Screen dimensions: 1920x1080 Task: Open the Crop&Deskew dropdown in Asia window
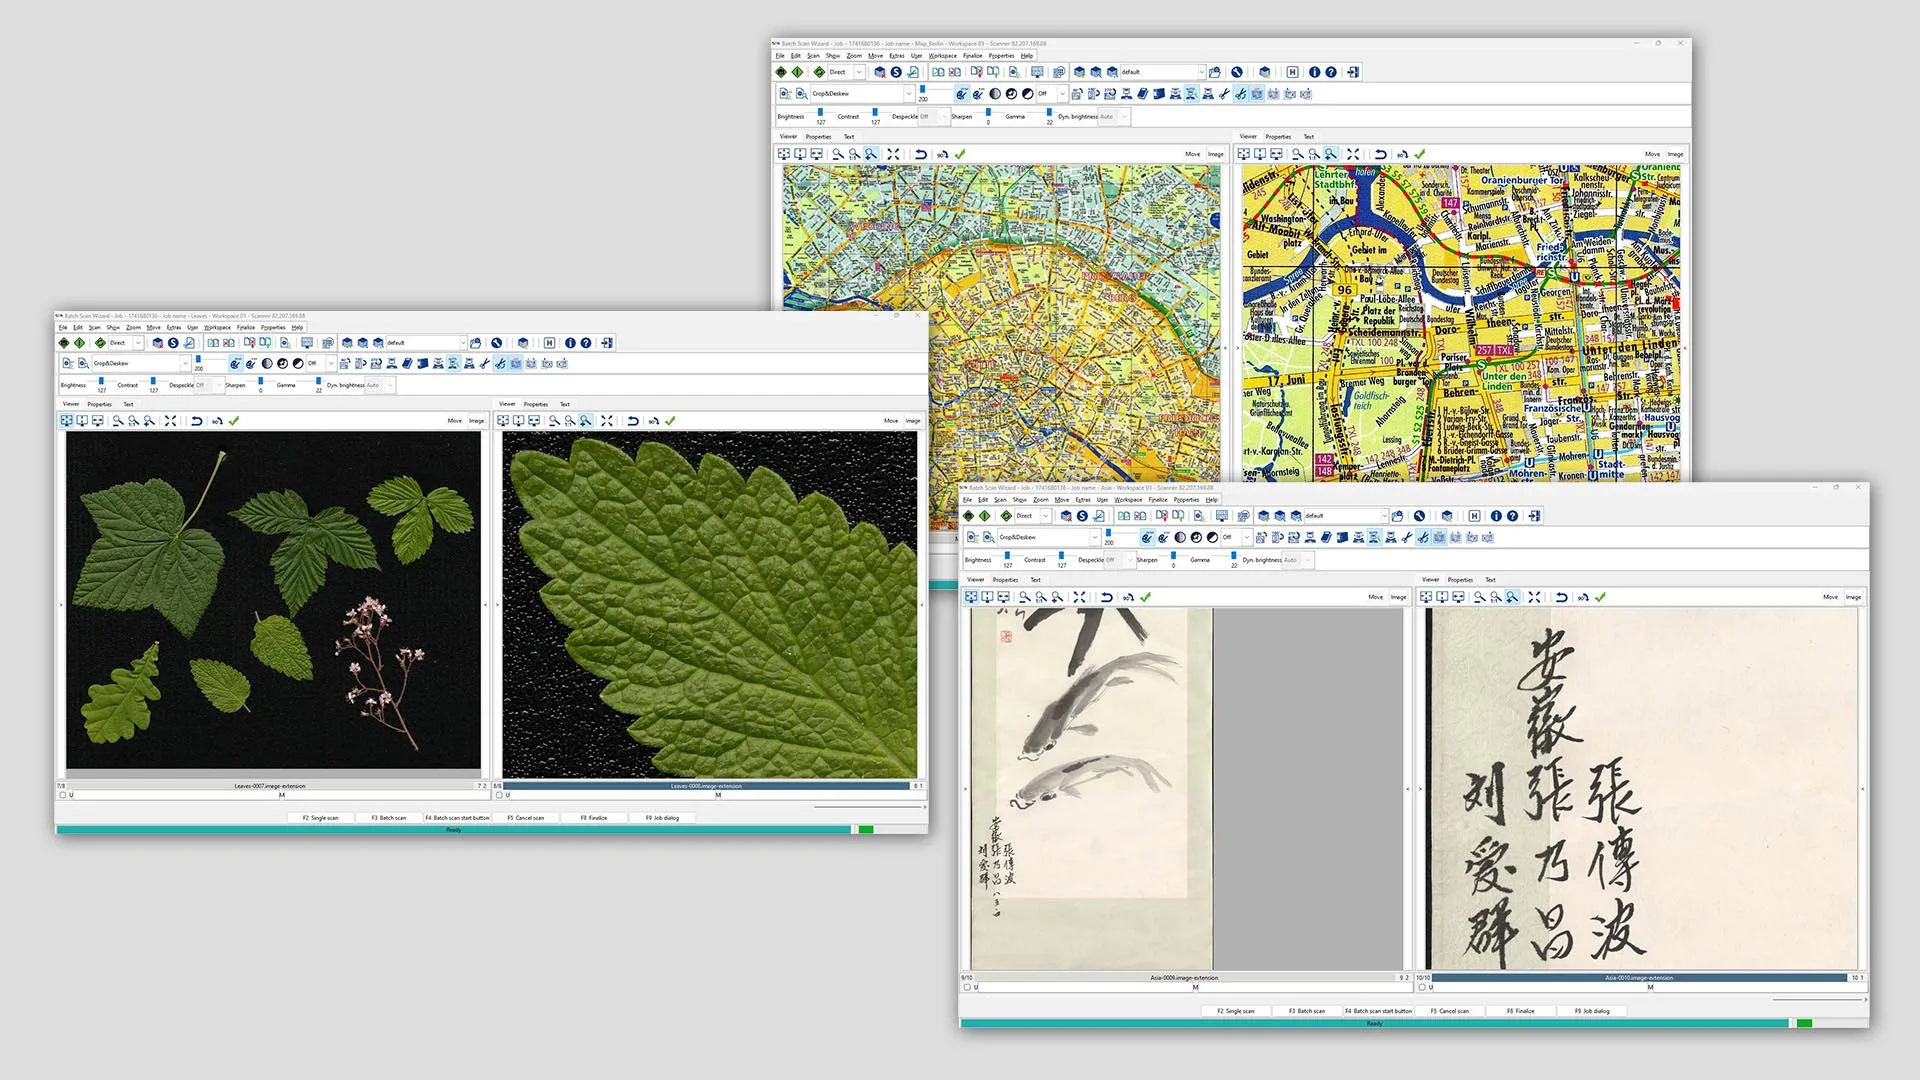[1095, 537]
